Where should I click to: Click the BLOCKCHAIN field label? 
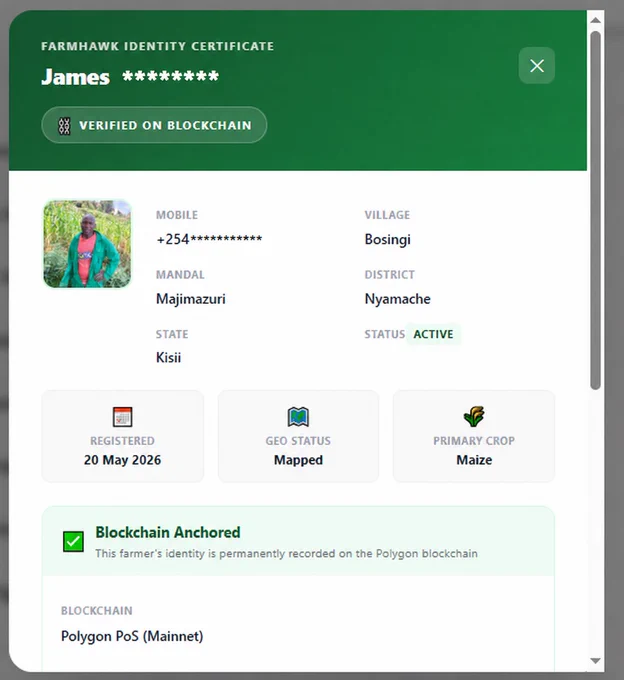point(97,611)
